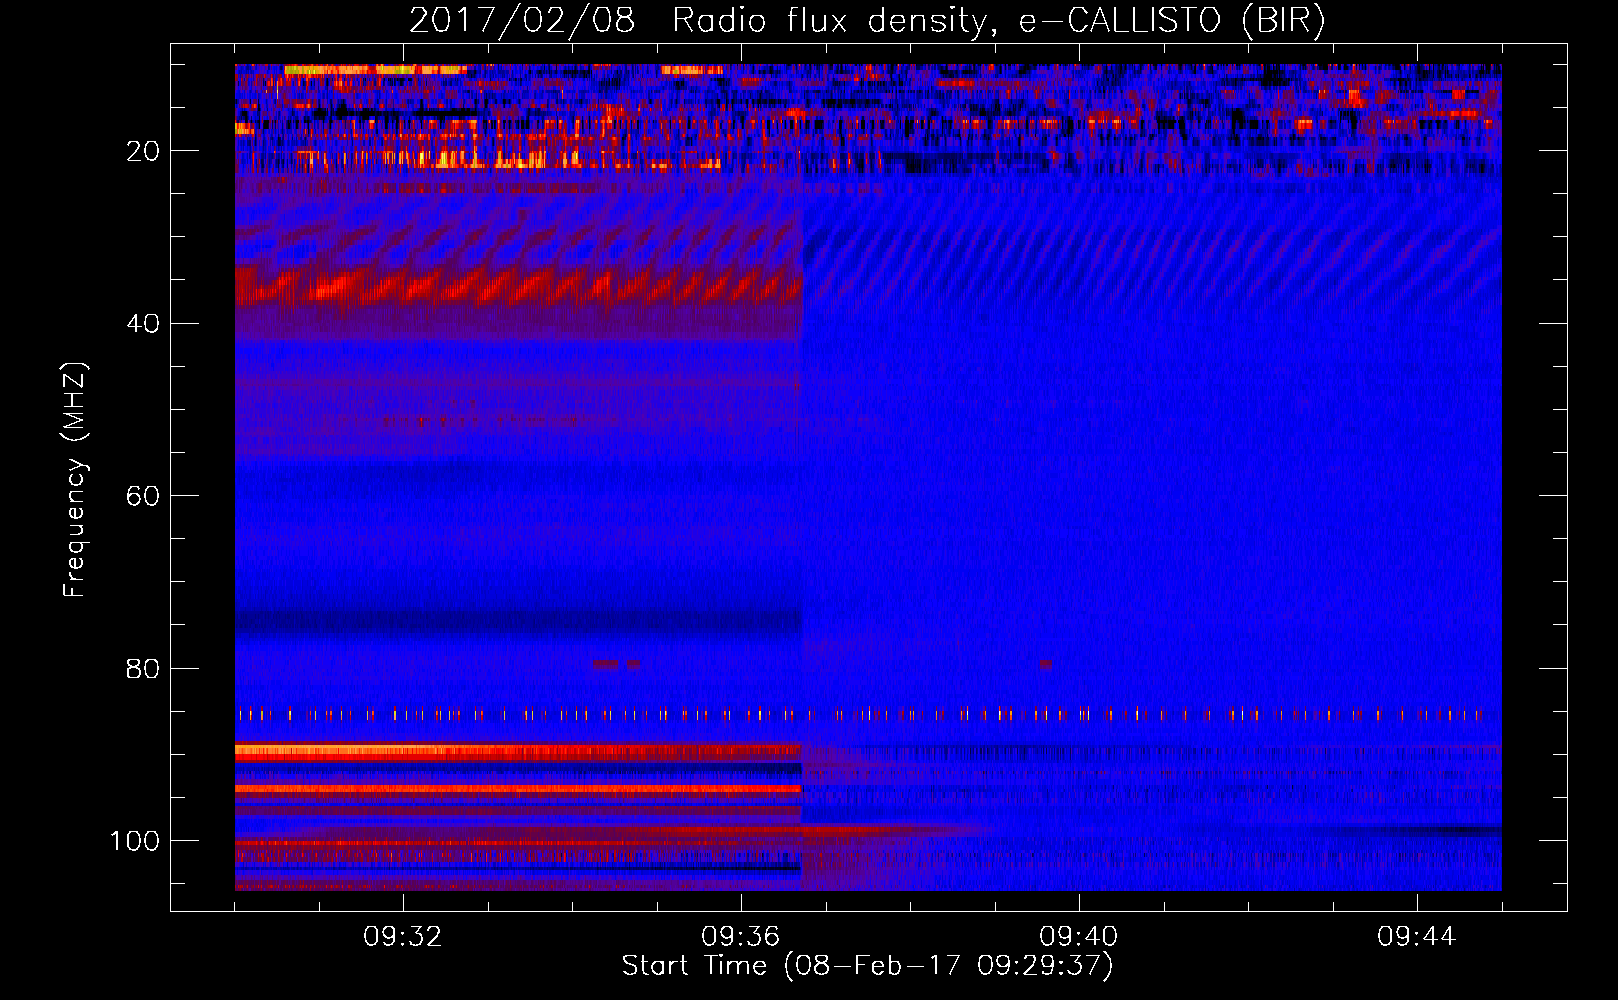Click the '09:36' time tick label
The width and height of the screenshot is (1618, 1000).
coord(741,937)
